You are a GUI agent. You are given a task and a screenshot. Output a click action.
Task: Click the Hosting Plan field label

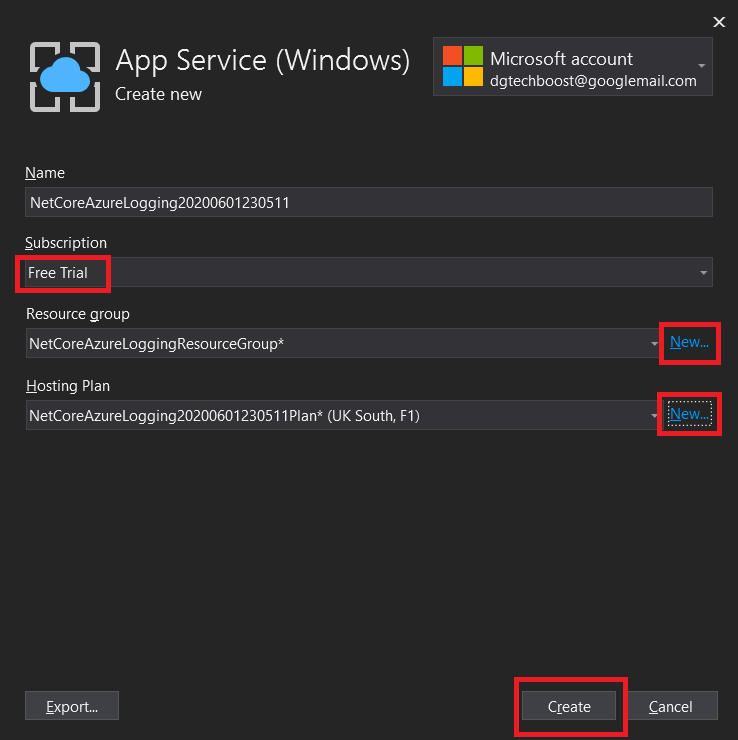tap(67, 385)
